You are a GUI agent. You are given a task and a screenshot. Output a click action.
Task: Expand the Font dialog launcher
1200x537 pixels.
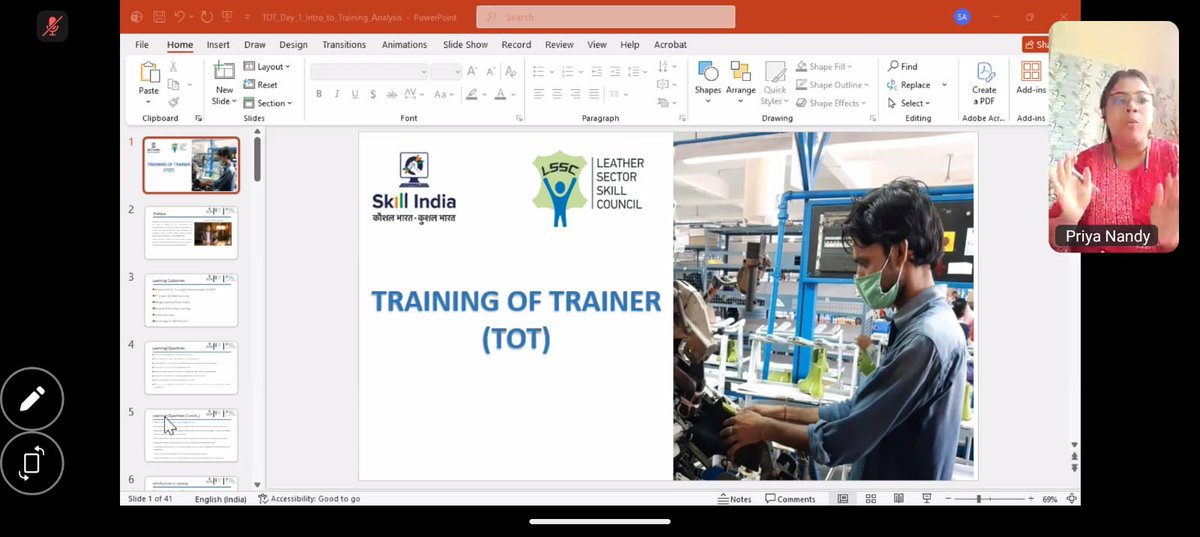click(x=519, y=118)
